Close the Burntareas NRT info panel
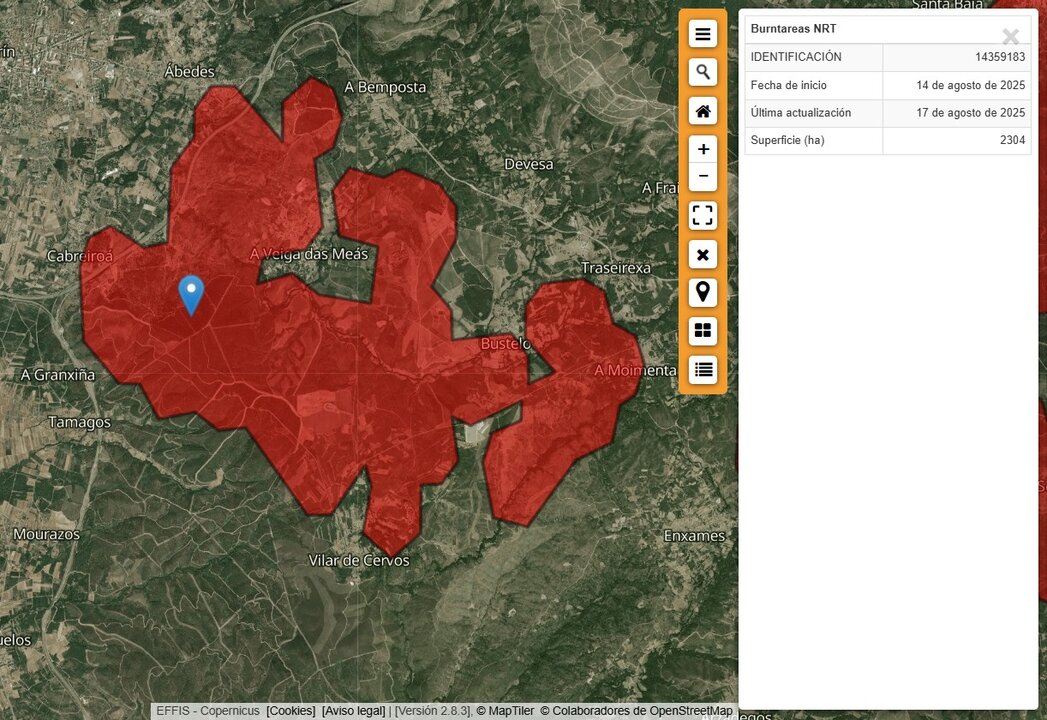The width and height of the screenshot is (1047, 720). click(x=1010, y=36)
